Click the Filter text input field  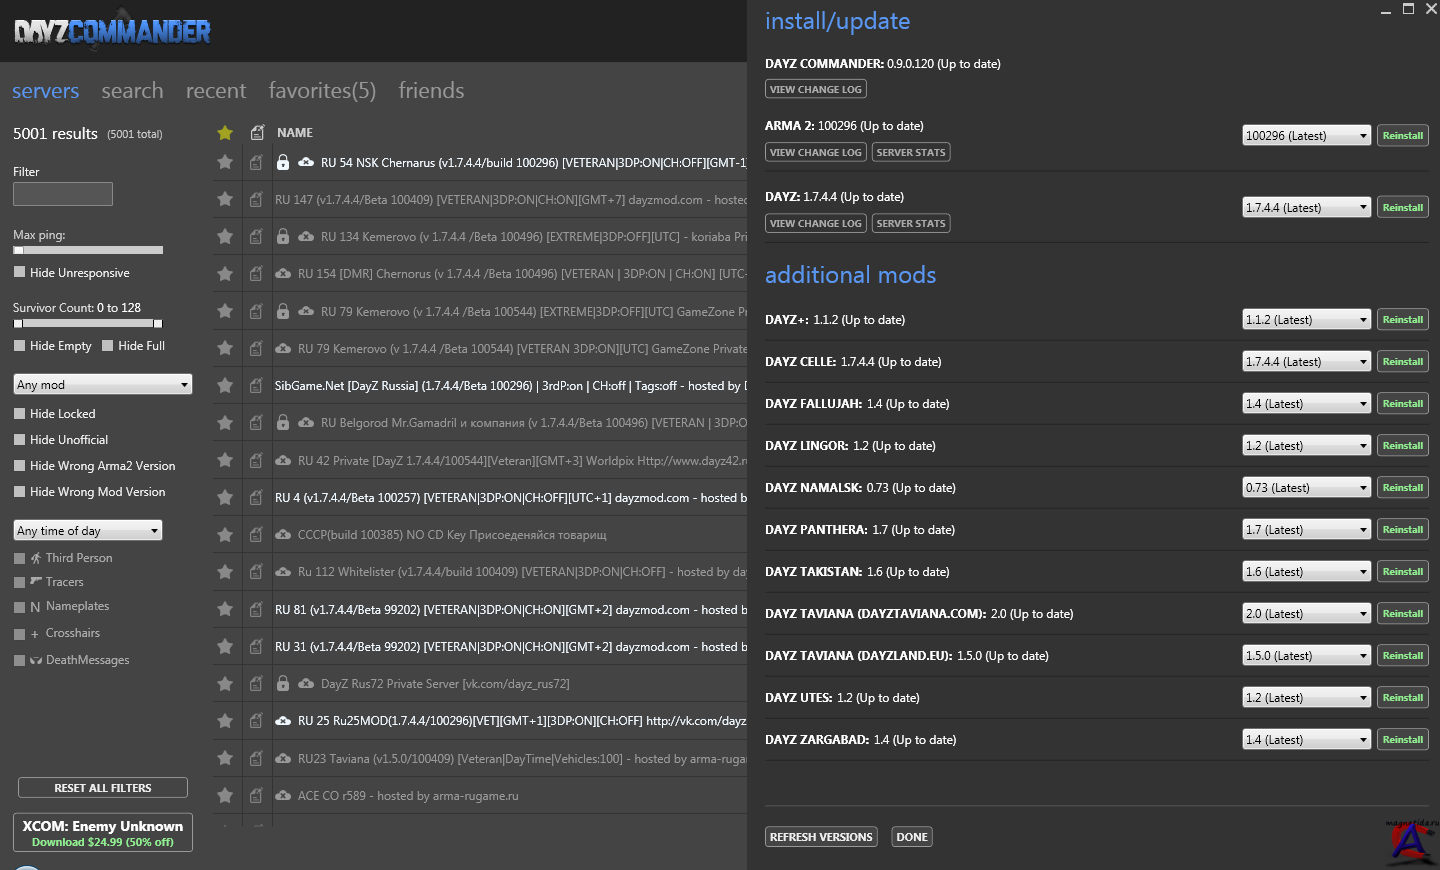click(63, 194)
